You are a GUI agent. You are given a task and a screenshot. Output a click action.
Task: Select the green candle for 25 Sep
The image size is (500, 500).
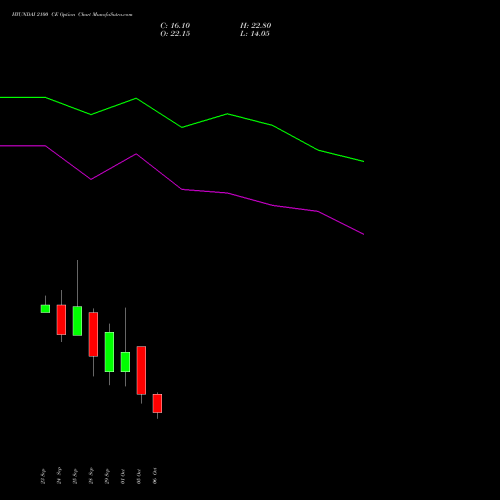77,321
